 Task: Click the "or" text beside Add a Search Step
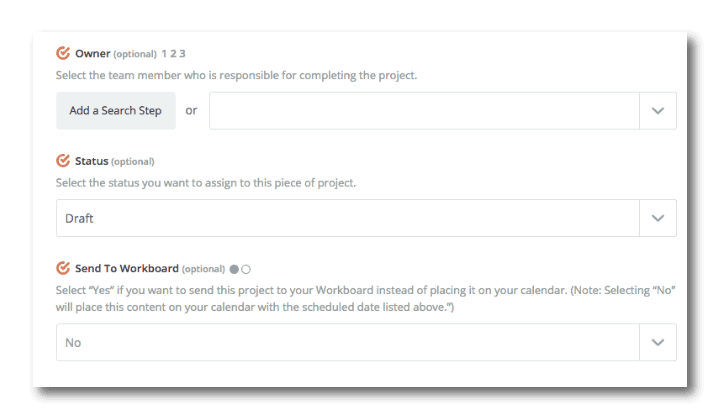click(x=192, y=111)
